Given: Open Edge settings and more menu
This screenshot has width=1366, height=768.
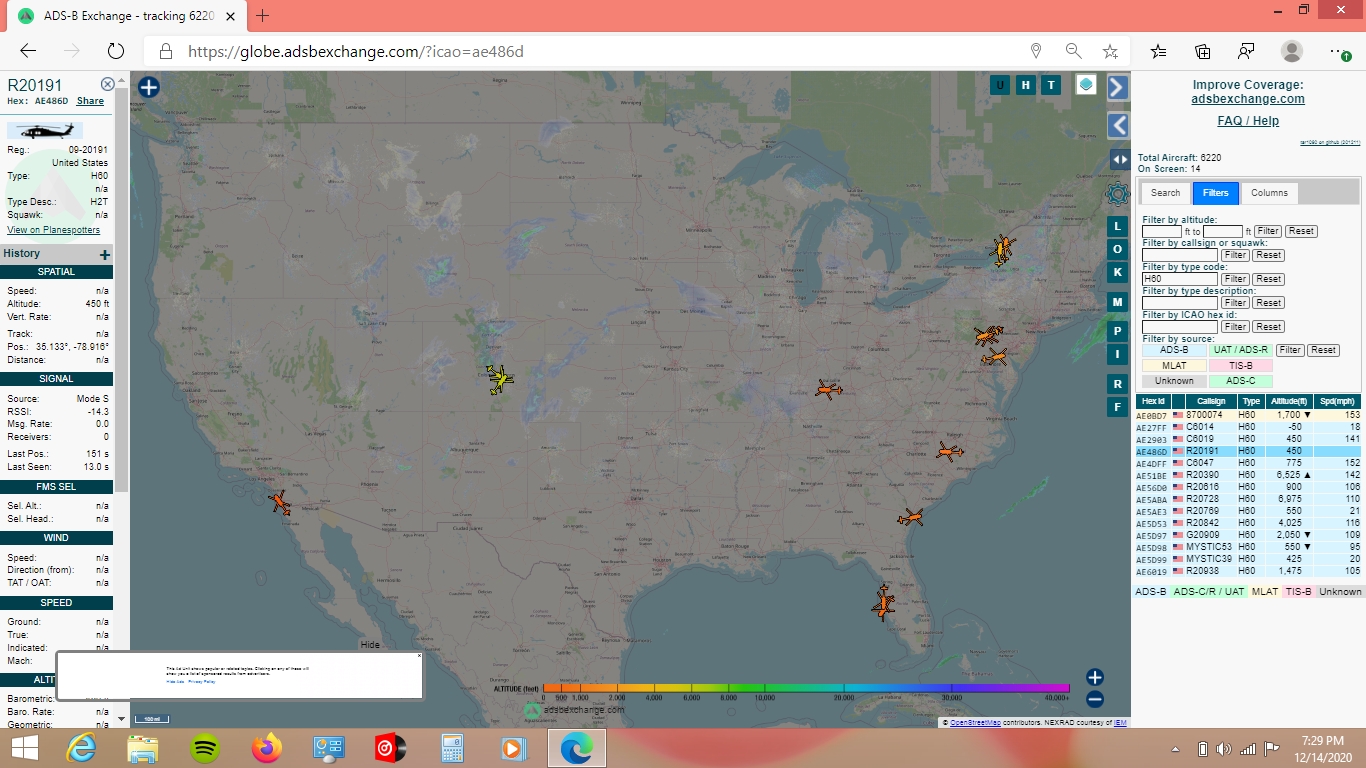Looking at the screenshot, I should click(1339, 51).
